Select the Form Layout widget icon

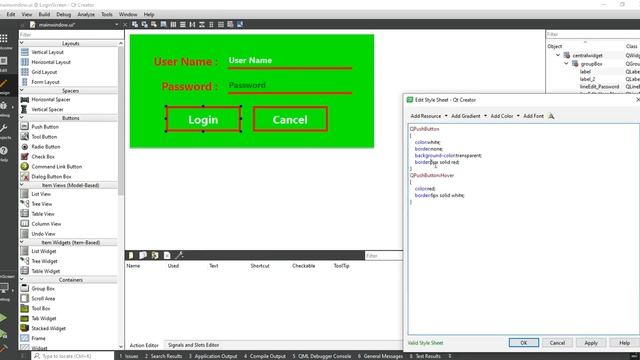tap(24, 82)
